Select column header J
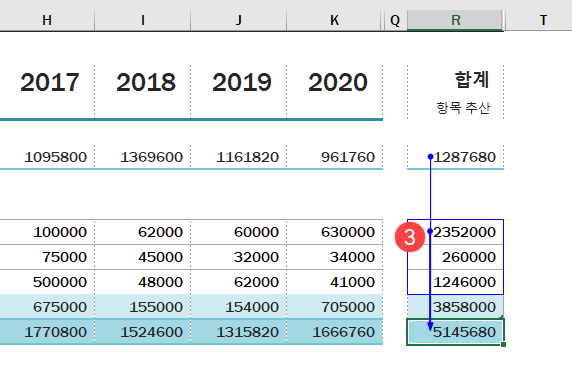The width and height of the screenshot is (572, 384). click(239, 20)
